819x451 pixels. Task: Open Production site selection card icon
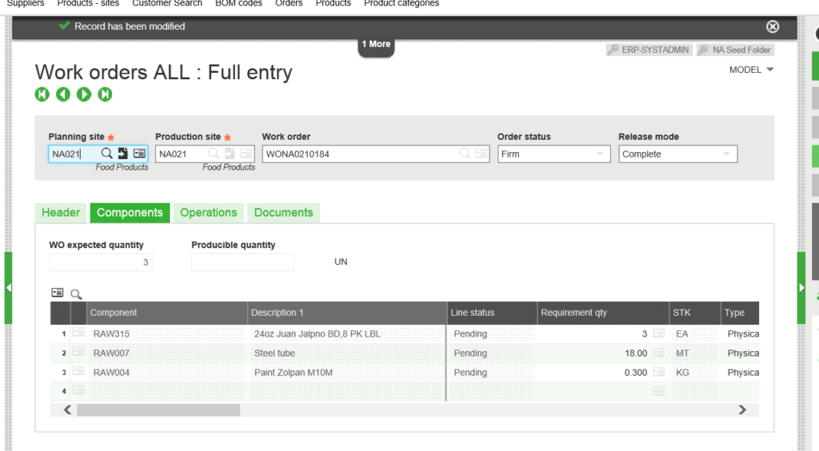(x=247, y=154)
